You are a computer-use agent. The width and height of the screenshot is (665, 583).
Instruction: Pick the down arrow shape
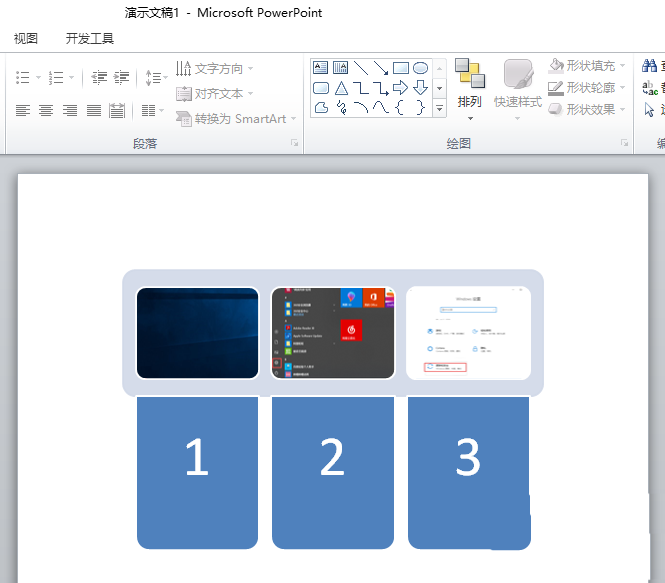tap(420, 88)
